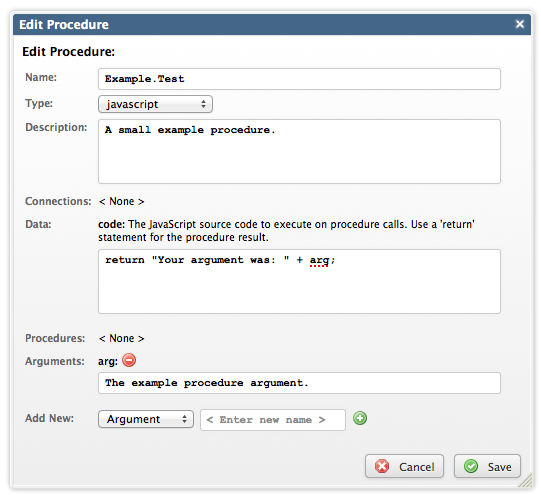The height and width of the screenshot is (495, 541).
Task: Click the underlined word arg in code
Action: [x=319, y=260]
